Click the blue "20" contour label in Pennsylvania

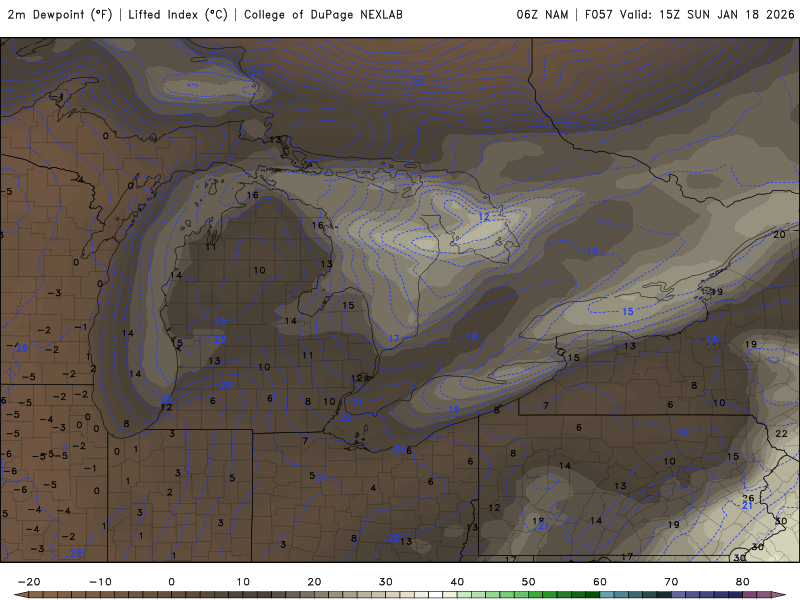click(x=682, y=432)
